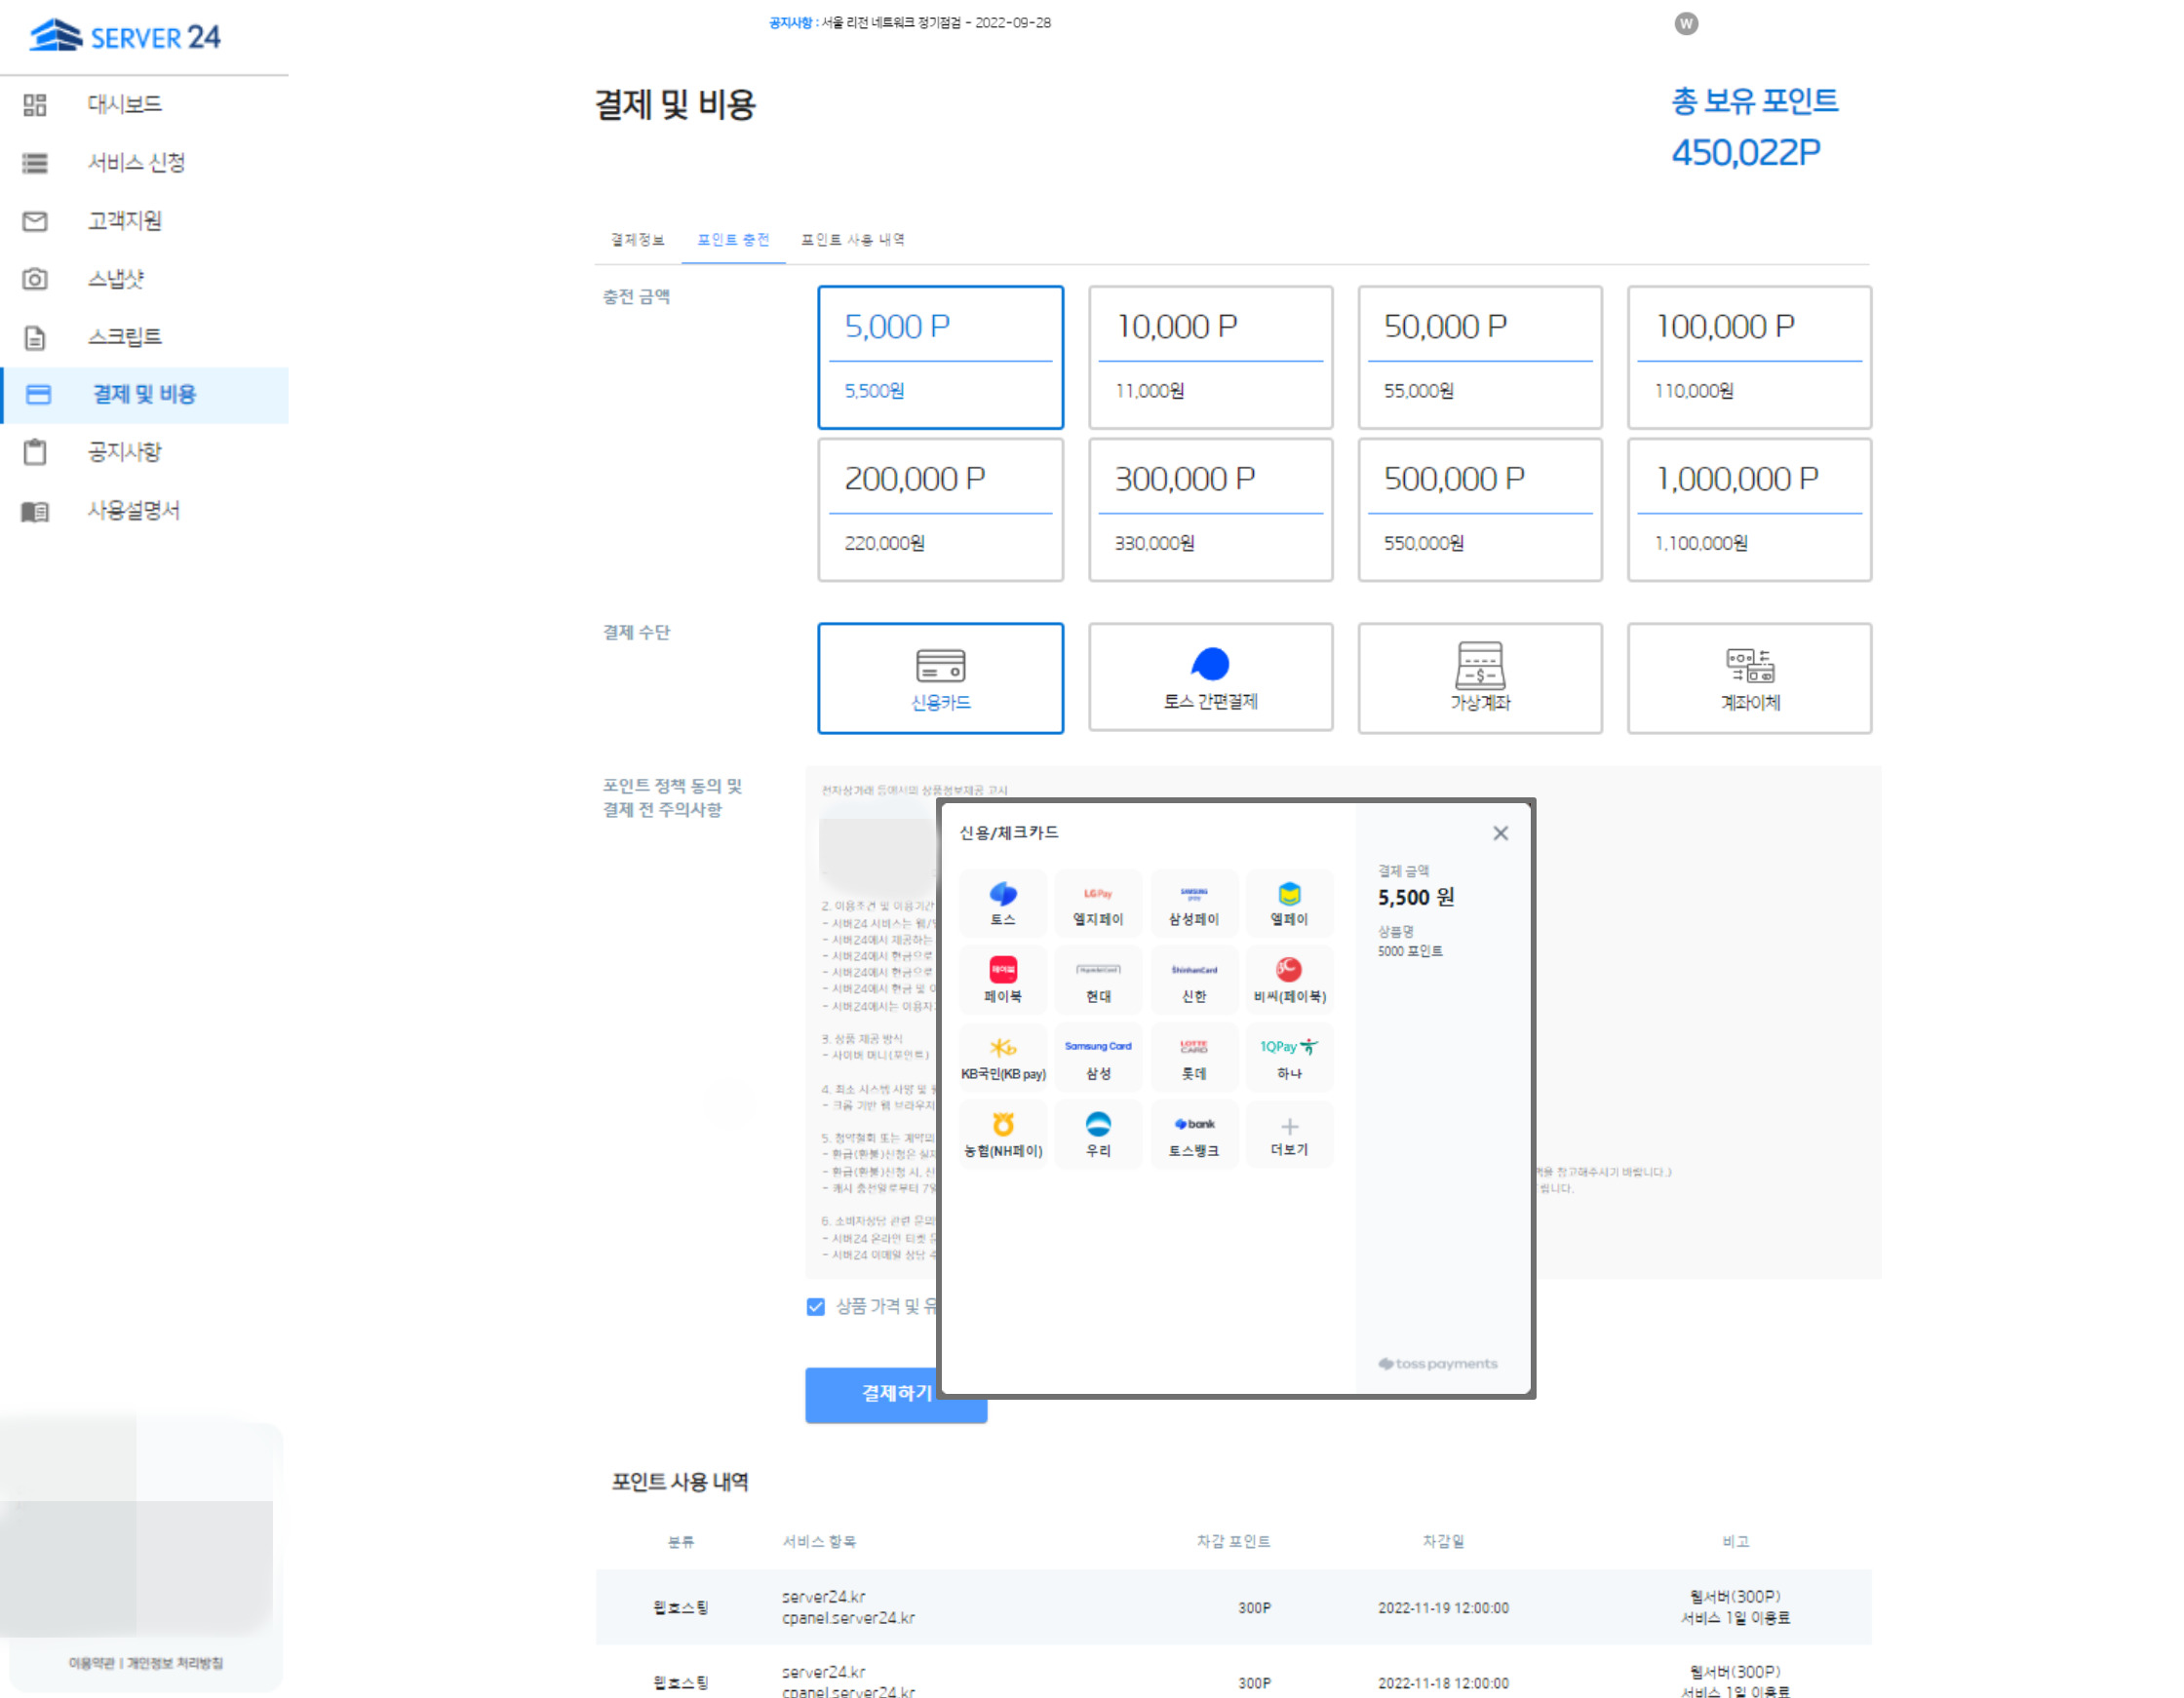Pick 비씨(페이북) card option
This screenshot has width=2184, height=1698.
(x=1289, y=981)
